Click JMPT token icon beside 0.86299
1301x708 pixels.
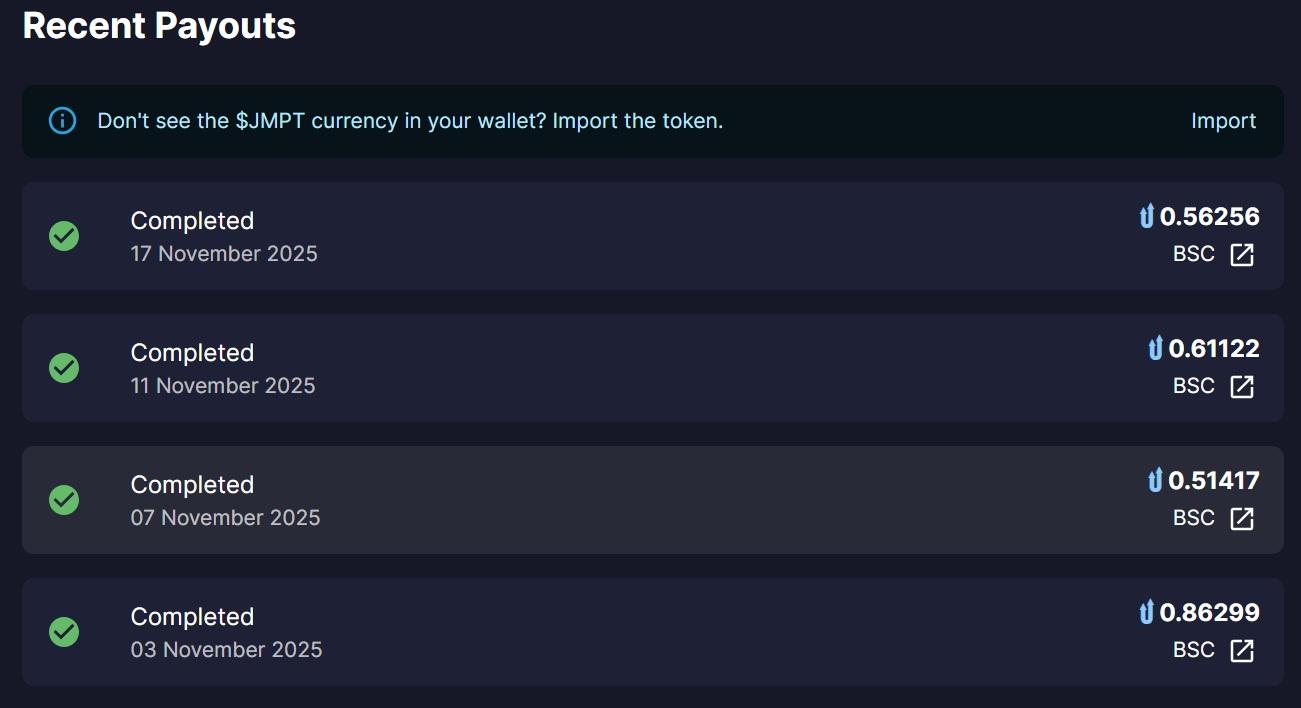tap(1146, 613)
